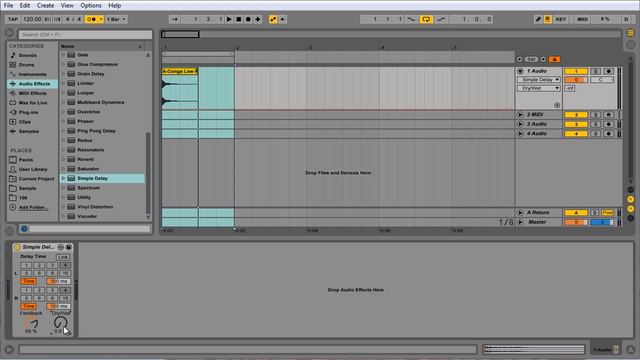Expand the Reverb device folder
This screenshot has height=360, width=640.
tap(63, 159)
